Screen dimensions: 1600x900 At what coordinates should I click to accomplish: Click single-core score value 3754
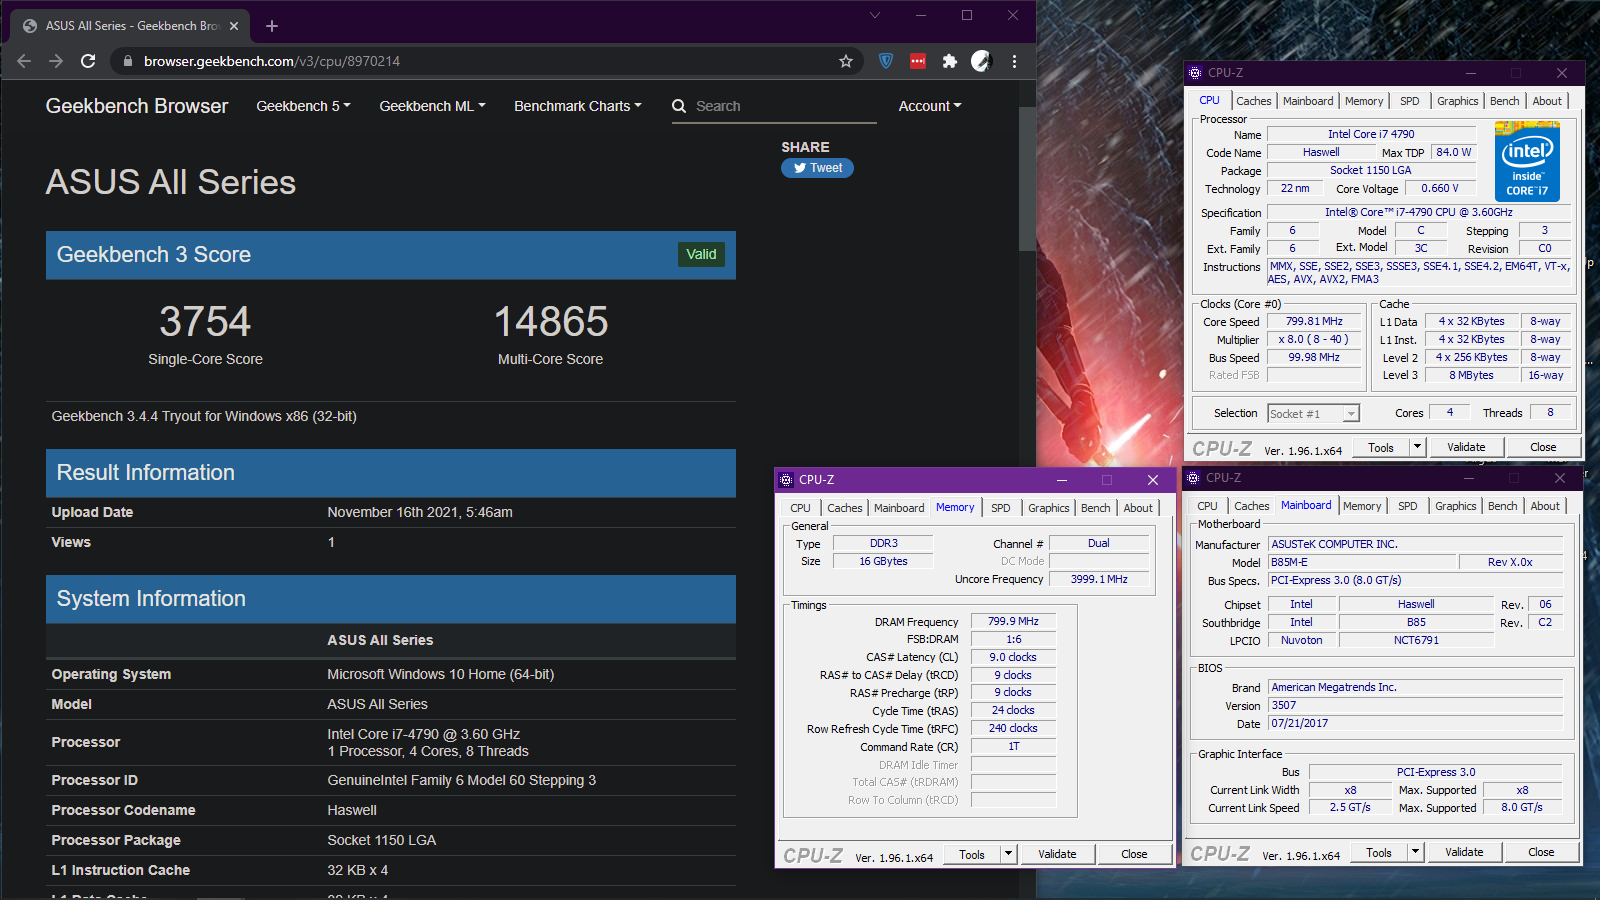click(205, 321)
